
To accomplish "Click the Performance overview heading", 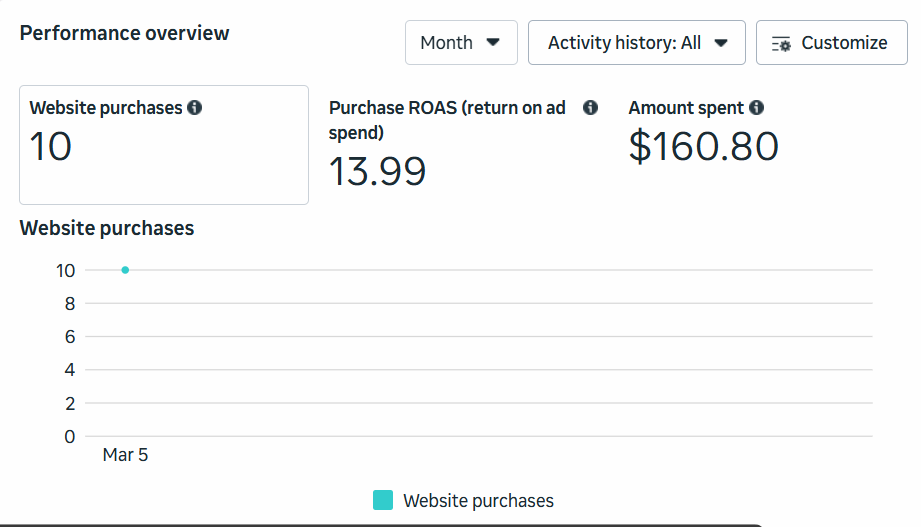I will (x=124, y=33).
